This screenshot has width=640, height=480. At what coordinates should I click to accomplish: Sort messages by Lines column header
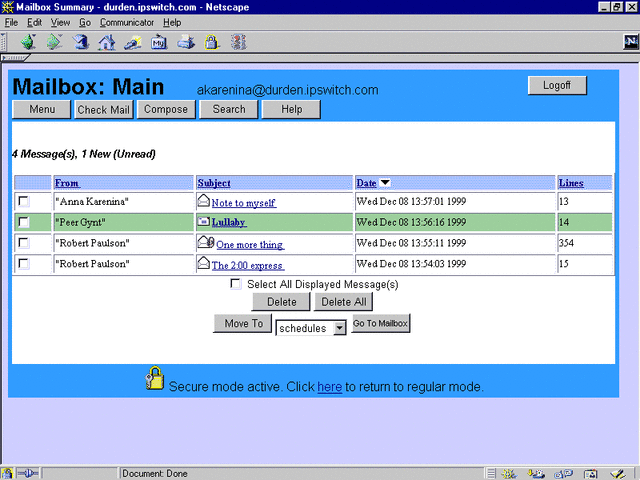point(571,183)
